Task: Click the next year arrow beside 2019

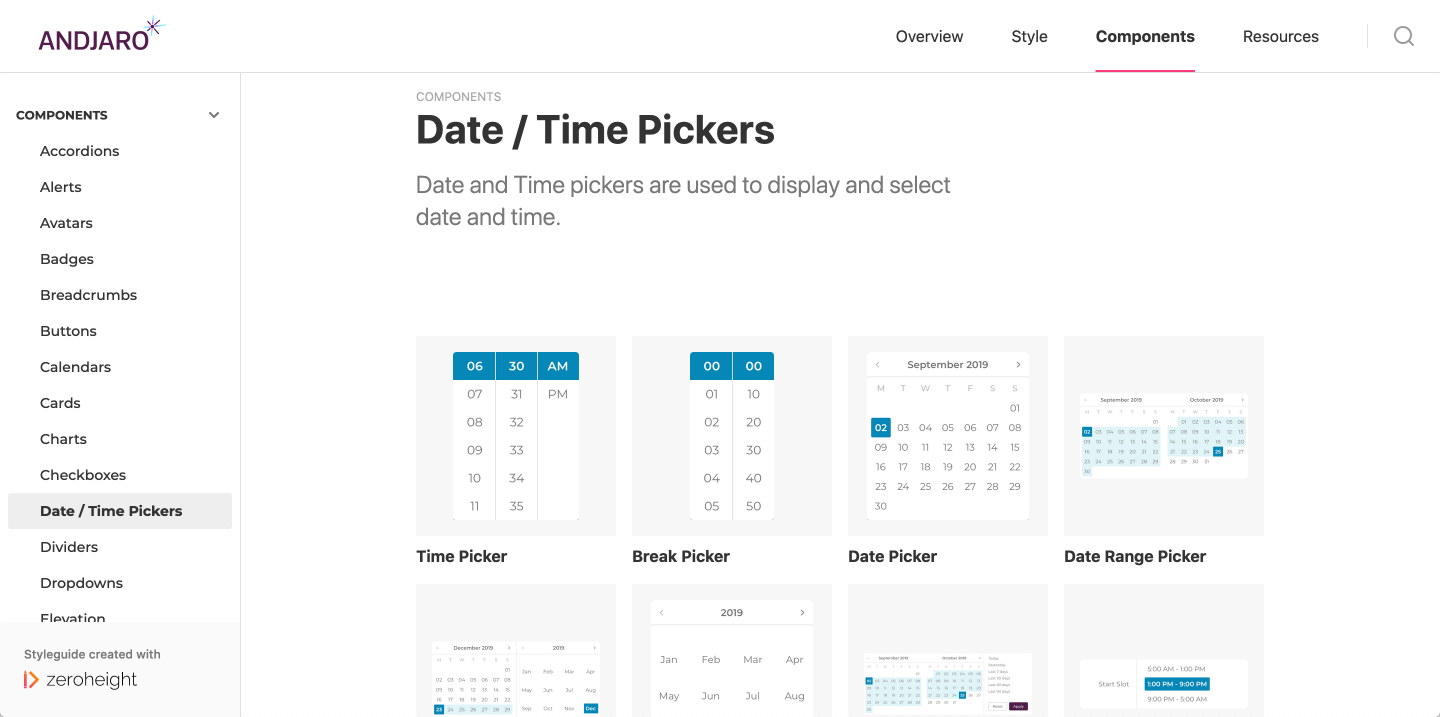Action: [x=802, y=613]
